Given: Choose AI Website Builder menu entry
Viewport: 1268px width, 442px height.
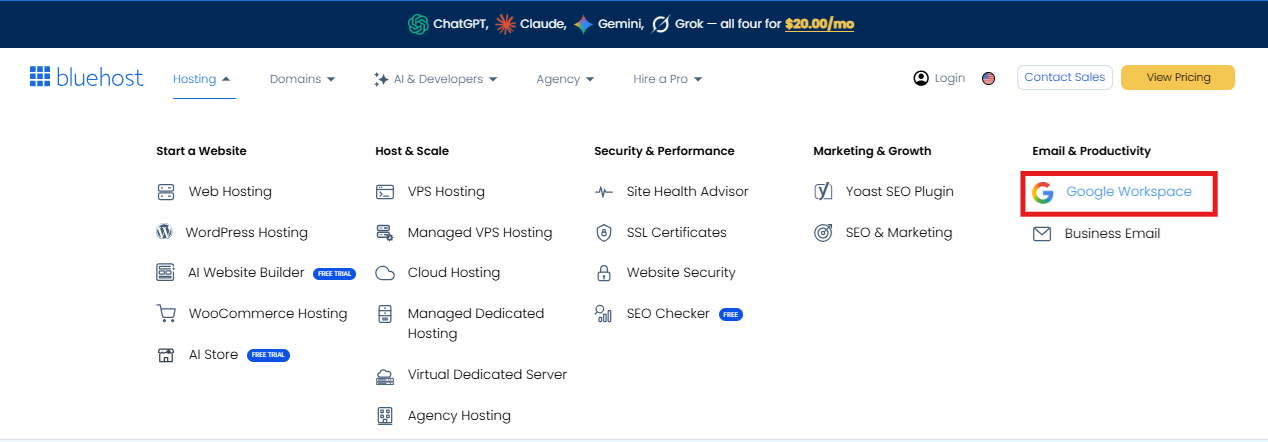Looking at the screenshot, I should 247,272.
